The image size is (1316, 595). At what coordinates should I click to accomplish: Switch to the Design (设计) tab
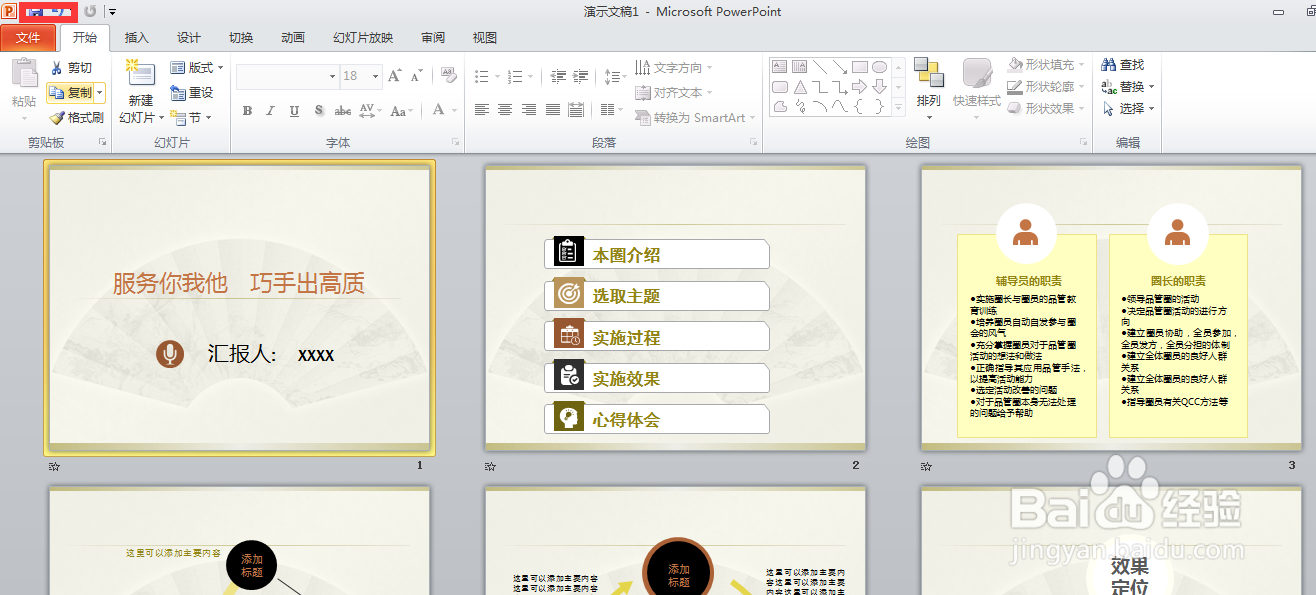[x=189, y=38]
